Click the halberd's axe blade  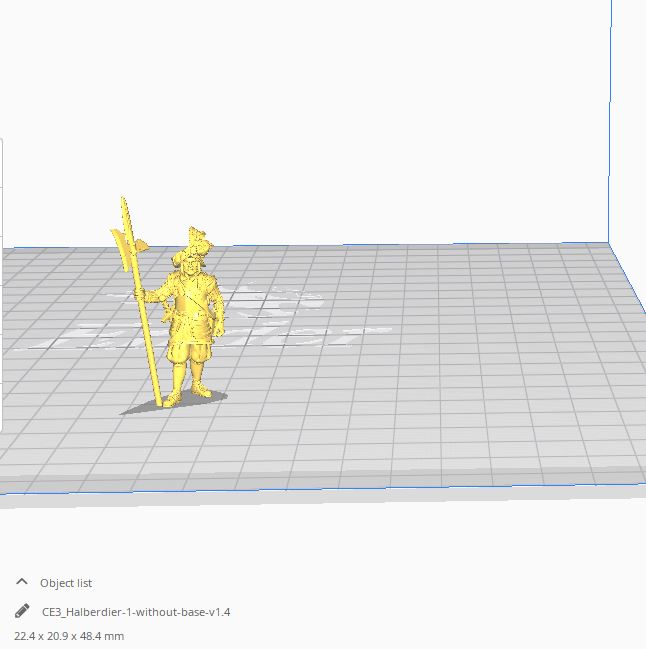pyautogui.click(x=121, y=244)
